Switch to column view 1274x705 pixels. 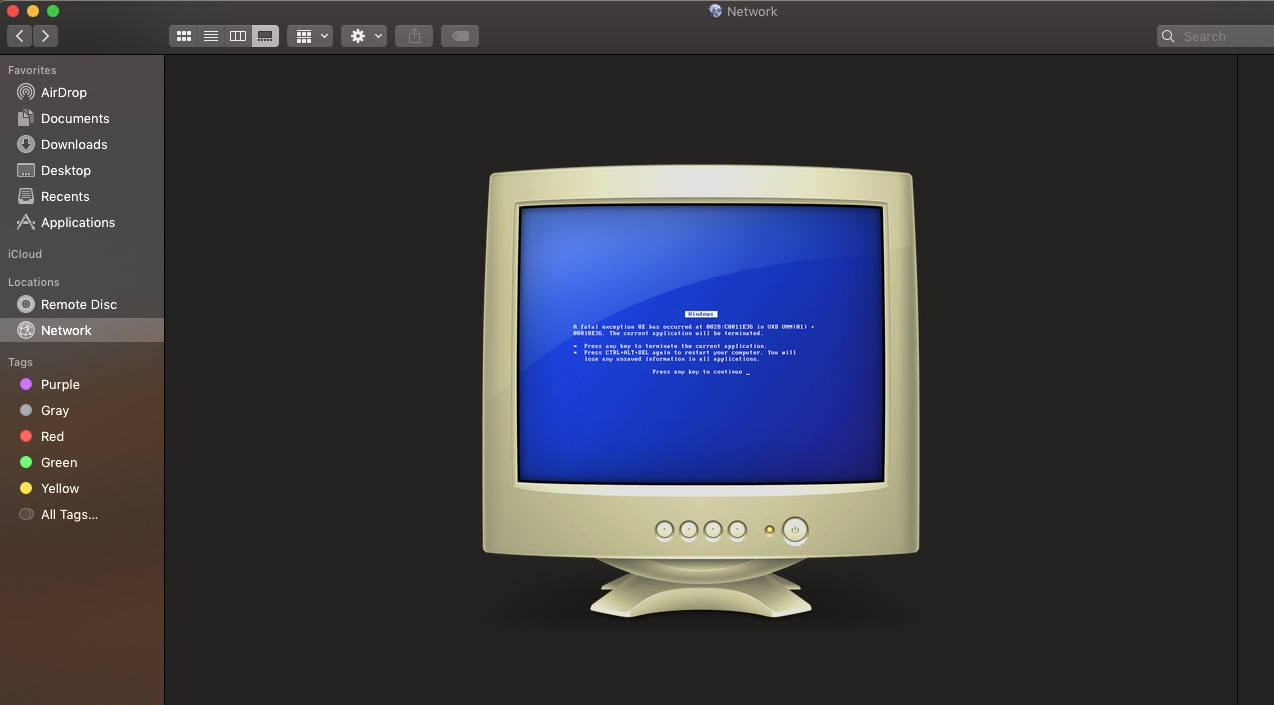pyautogui.click(x=238, y=36)
